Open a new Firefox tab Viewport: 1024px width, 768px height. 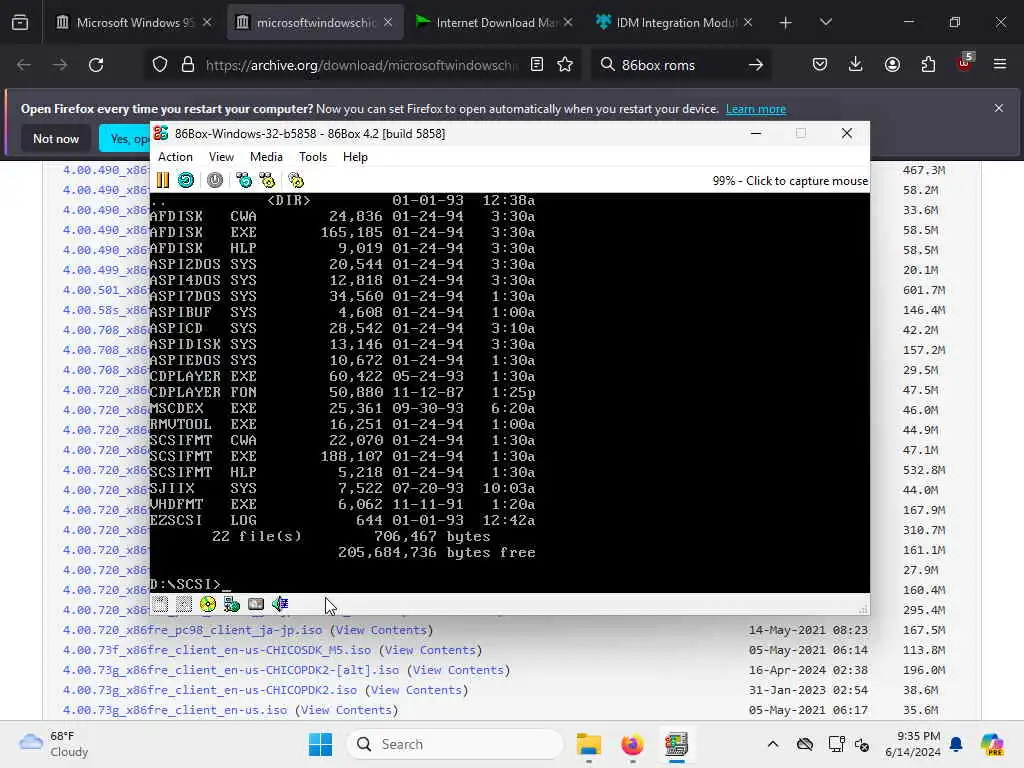coord(785,23)
